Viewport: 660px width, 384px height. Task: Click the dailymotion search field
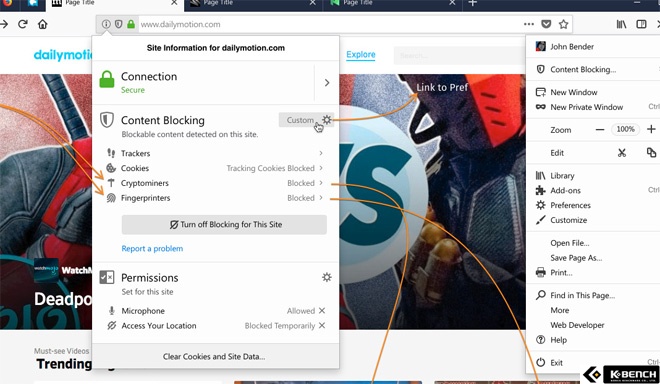(x=459, y=56)
